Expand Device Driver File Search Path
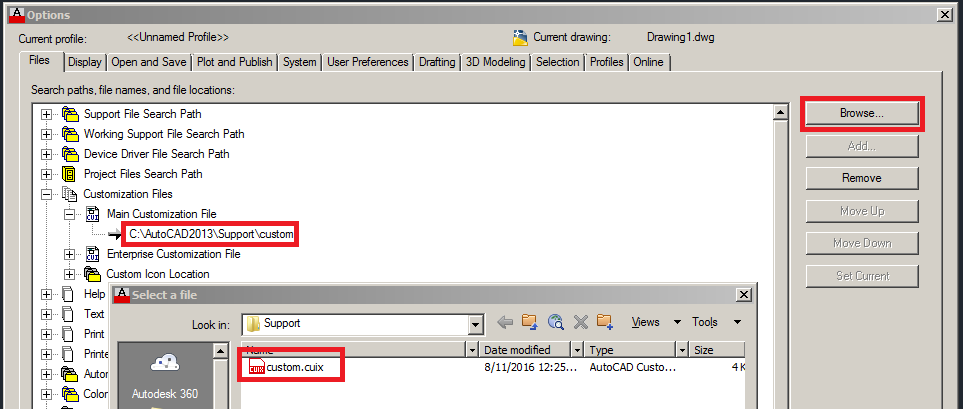The width and height of the screenshot is (963, 409). pyautogui.click(x=46, y=154)
